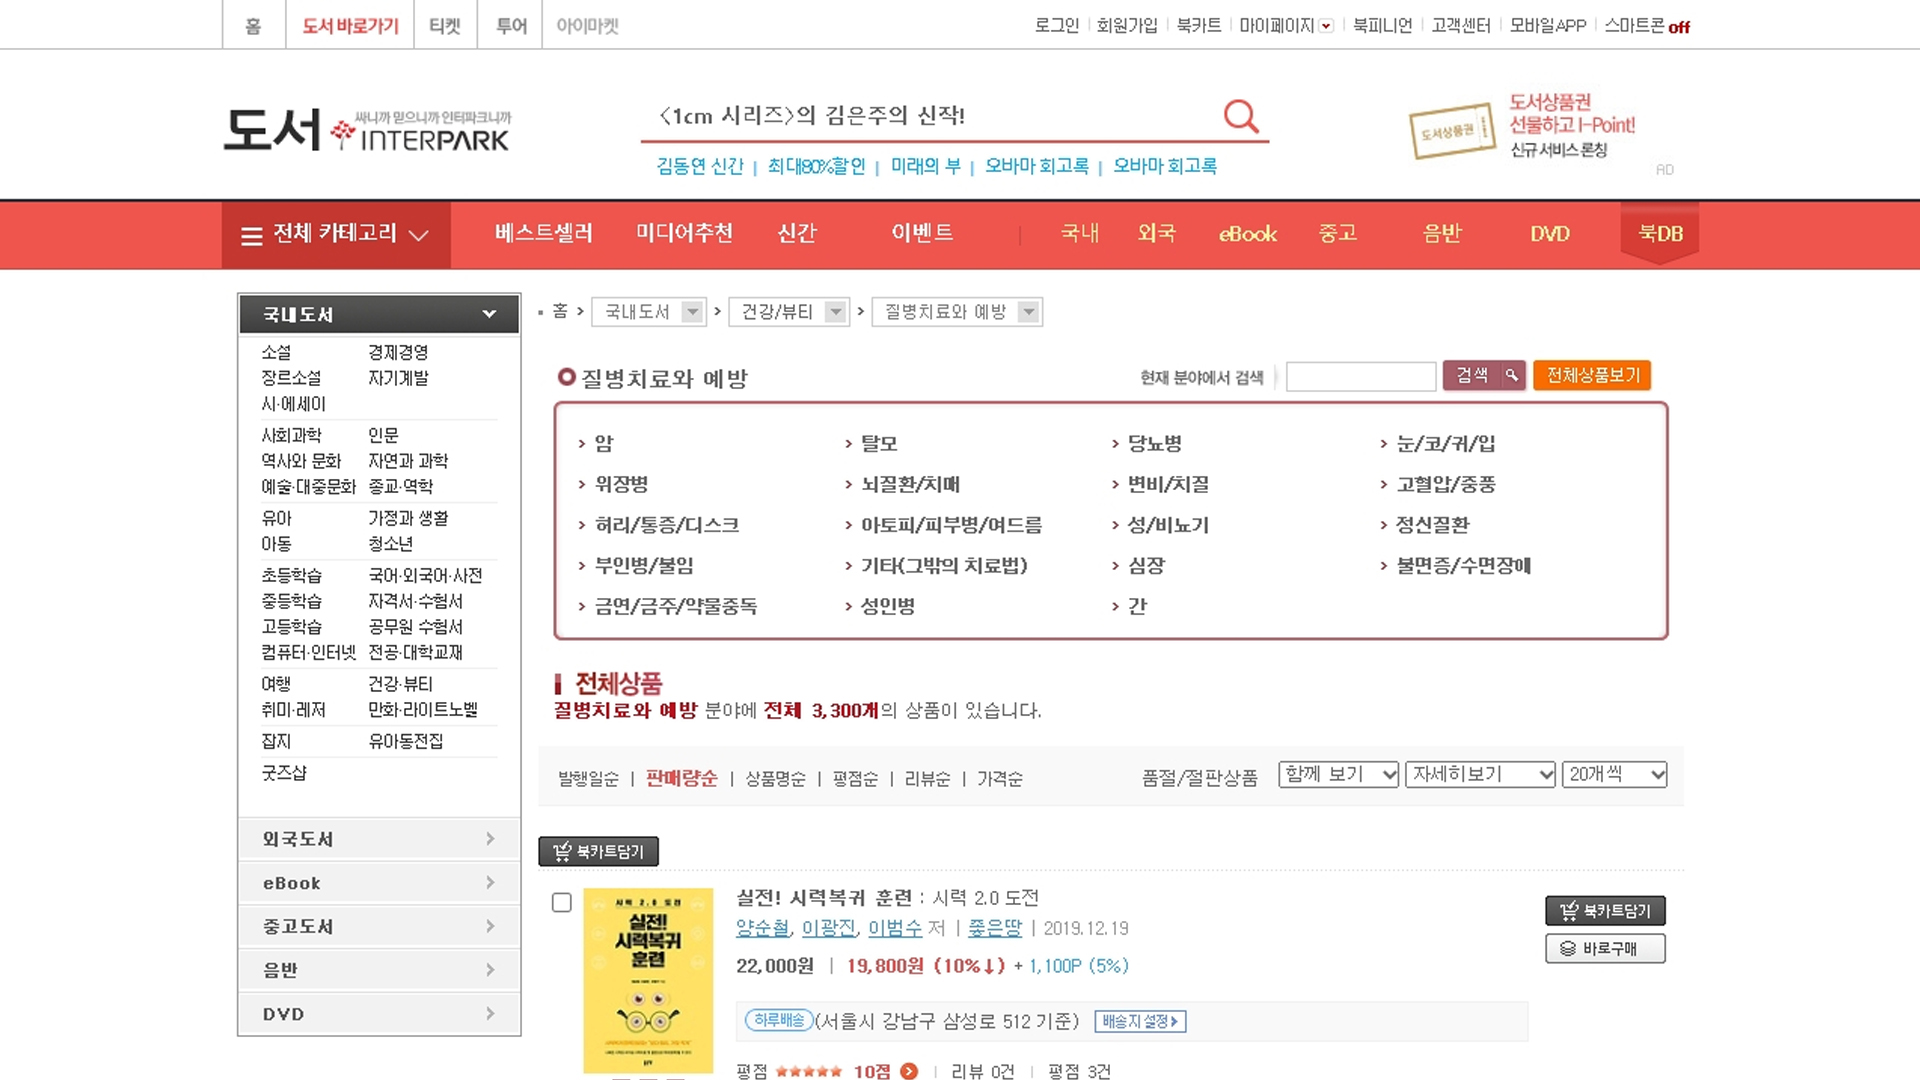This screenshot has width=1920, height=1080.
Task: Open the 당뇨병 subcategory link
Action: click(1154, 443)
